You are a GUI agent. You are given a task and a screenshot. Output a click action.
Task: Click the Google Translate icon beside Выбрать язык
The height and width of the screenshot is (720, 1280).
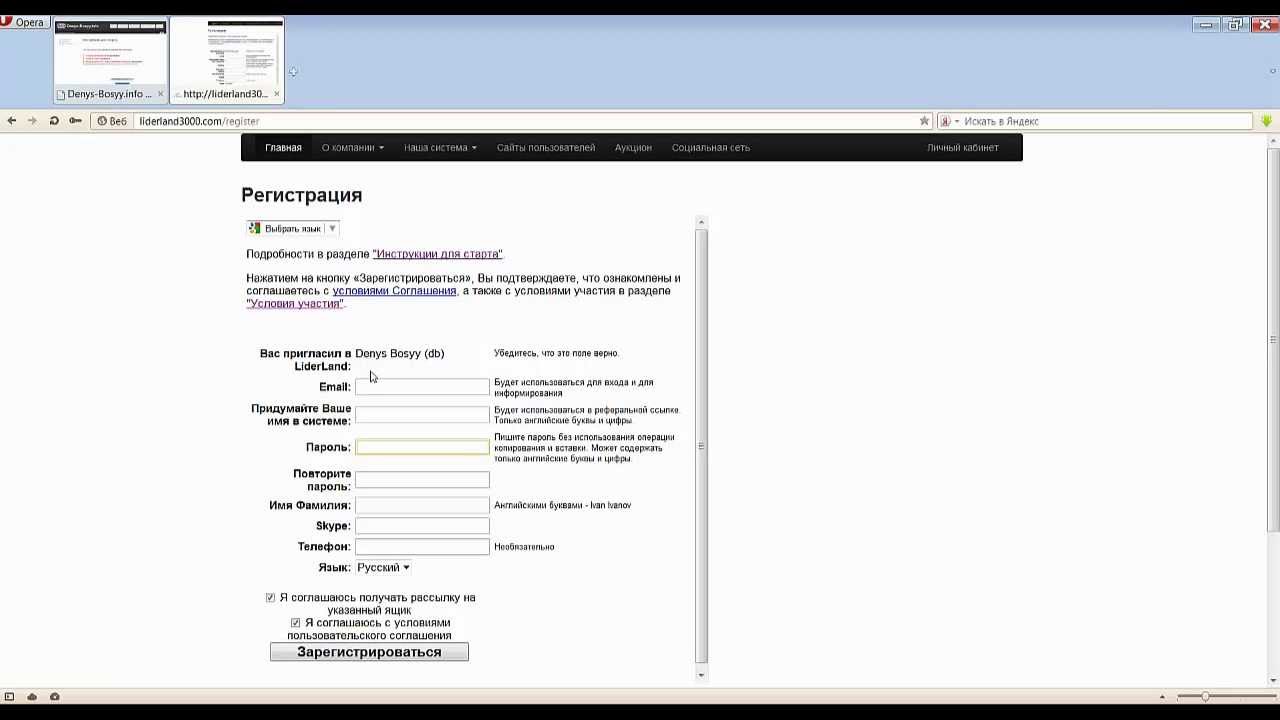pos(255,228)
